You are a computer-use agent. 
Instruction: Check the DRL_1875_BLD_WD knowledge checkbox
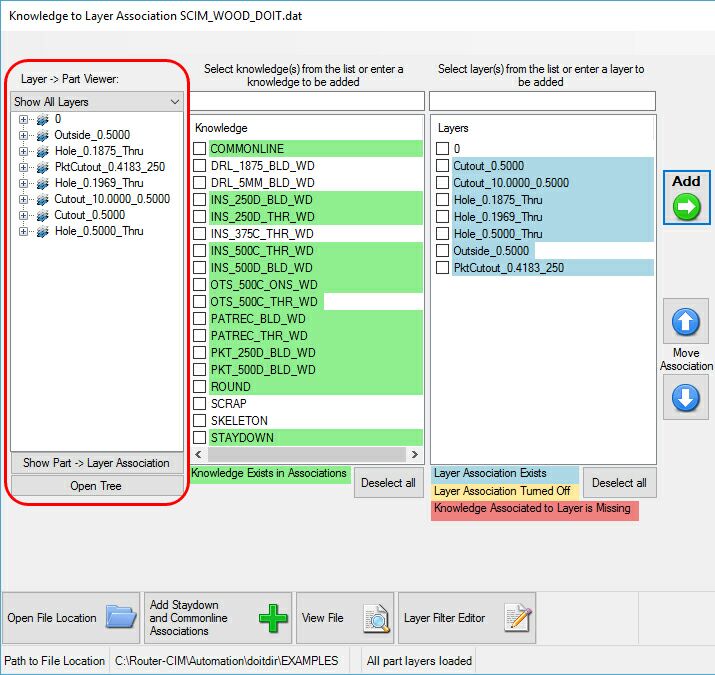tap(199, 165)
